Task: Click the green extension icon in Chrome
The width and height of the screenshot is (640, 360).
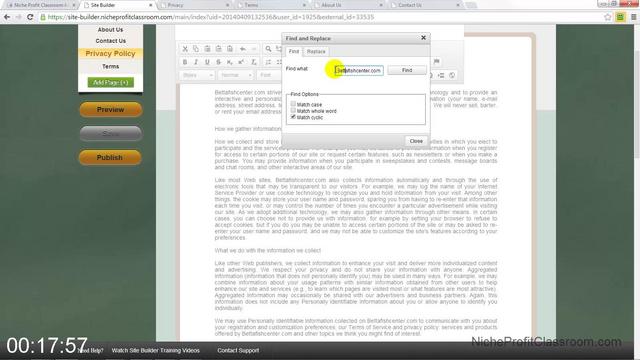Action: tap(620, 17)
